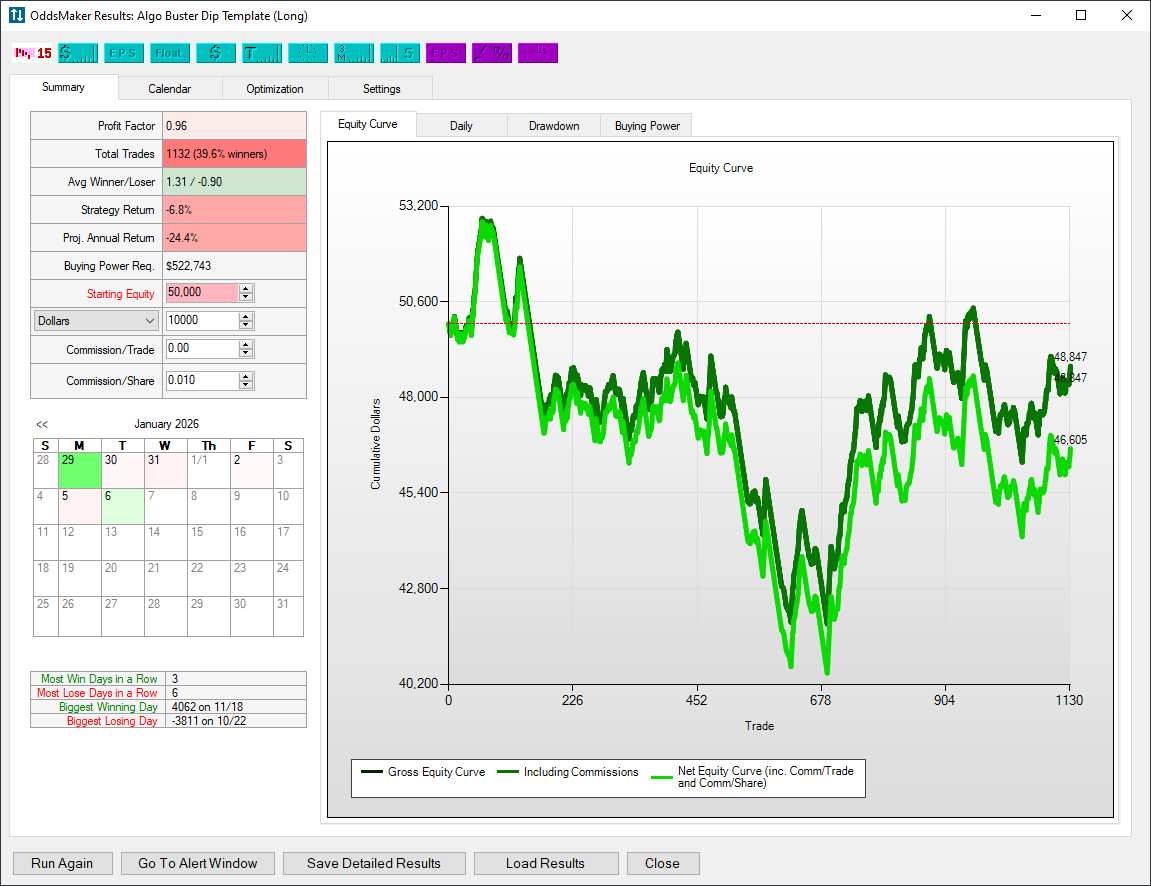This screenshot has height=886, width=1151.
Task: Open the Drawdown chart tab
Action: (554, 126)
